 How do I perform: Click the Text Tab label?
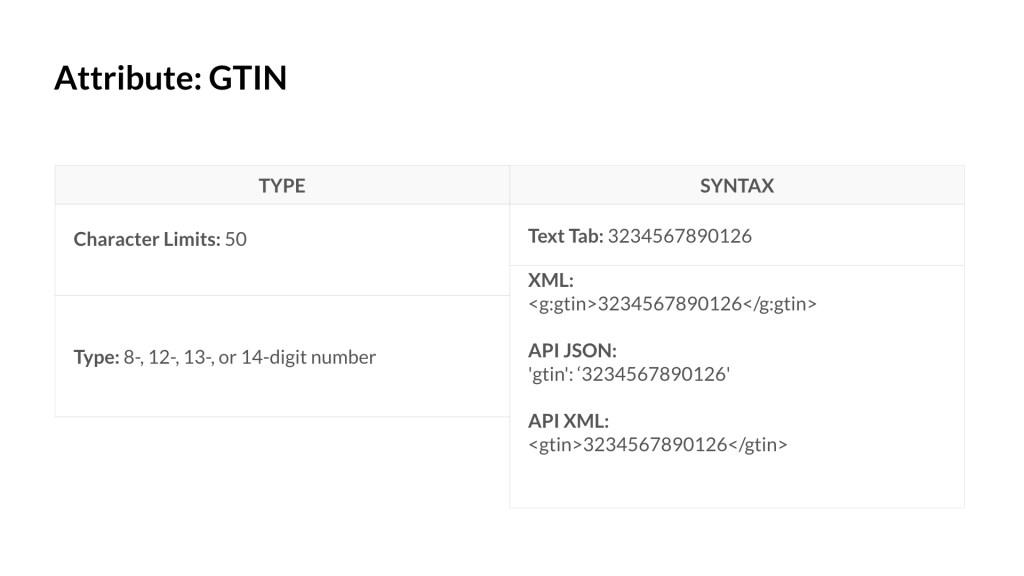pyautogui.click(x=566, y=236)
